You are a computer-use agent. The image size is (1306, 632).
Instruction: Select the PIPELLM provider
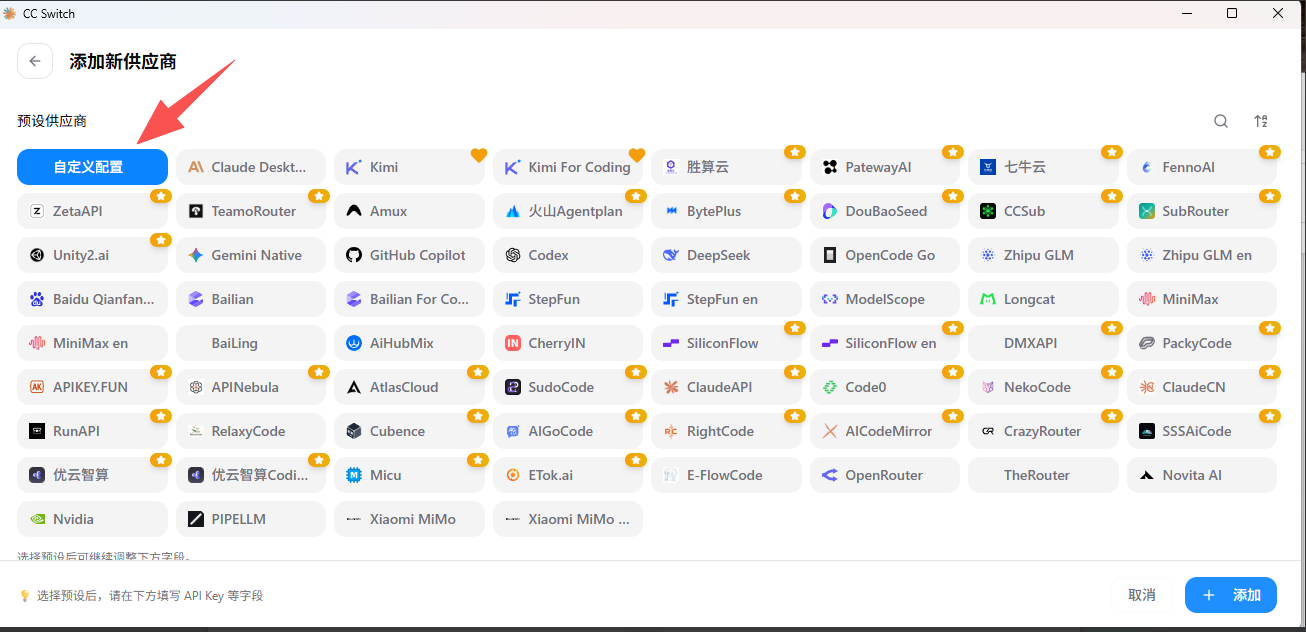[x=251, y=519]
